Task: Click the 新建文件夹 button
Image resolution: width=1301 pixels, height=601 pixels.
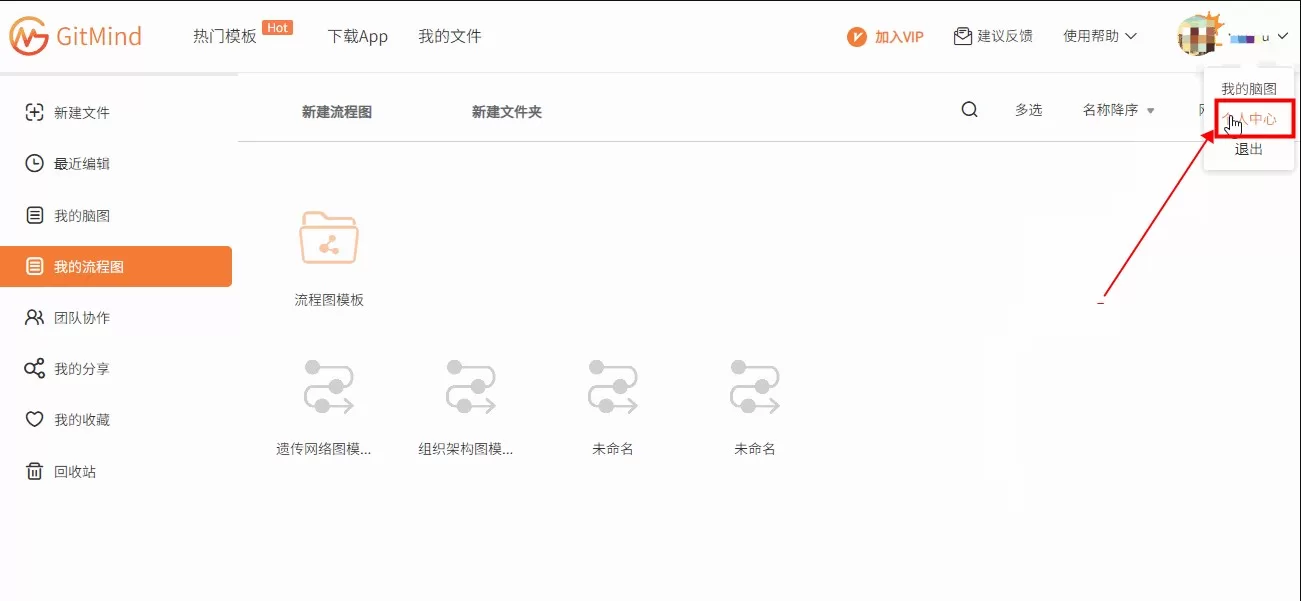Action: (x=507, y=112)
